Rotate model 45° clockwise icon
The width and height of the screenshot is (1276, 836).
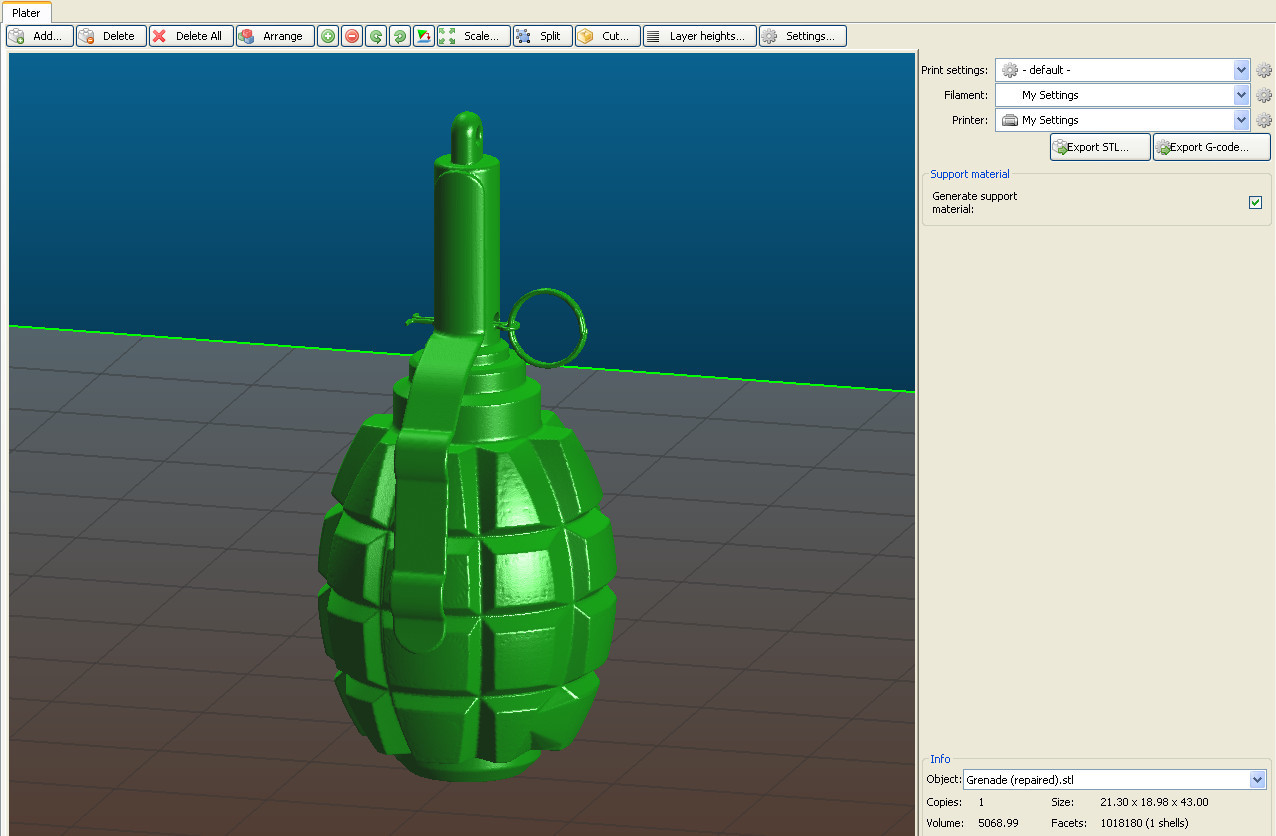pos(400,36)
